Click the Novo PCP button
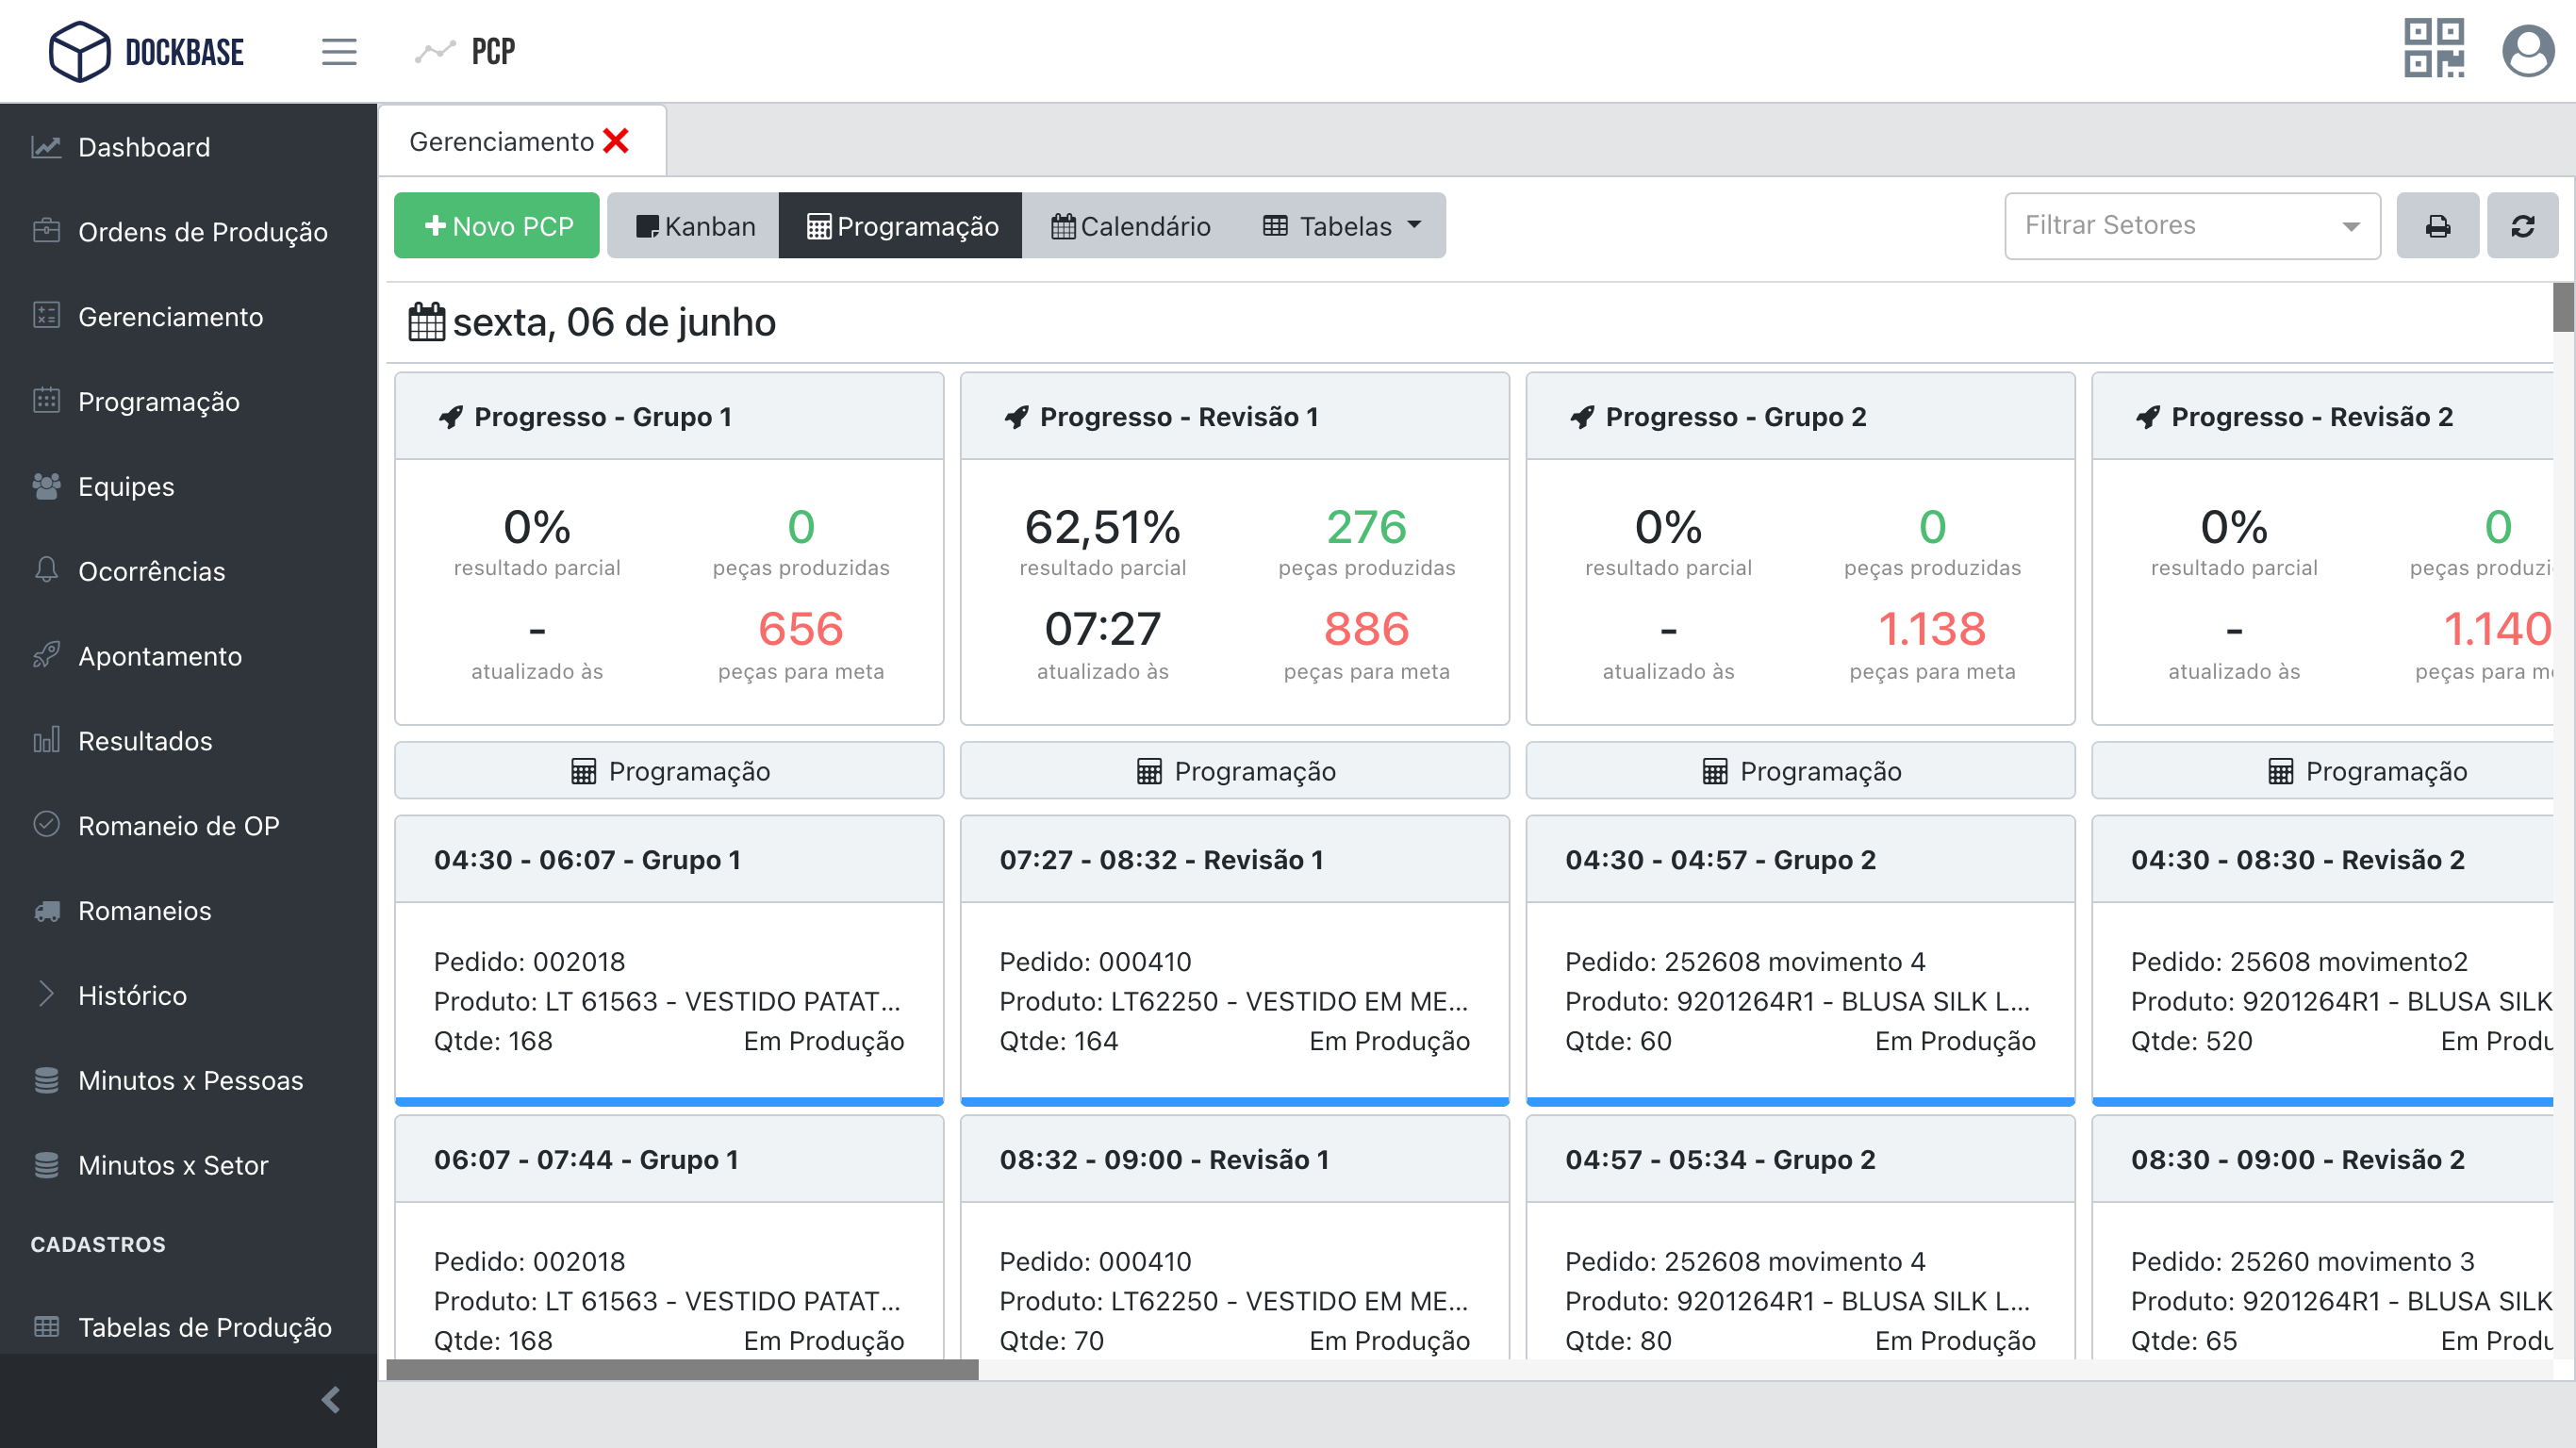The height and width of the screenshot is (1448, 2576). 497,226
